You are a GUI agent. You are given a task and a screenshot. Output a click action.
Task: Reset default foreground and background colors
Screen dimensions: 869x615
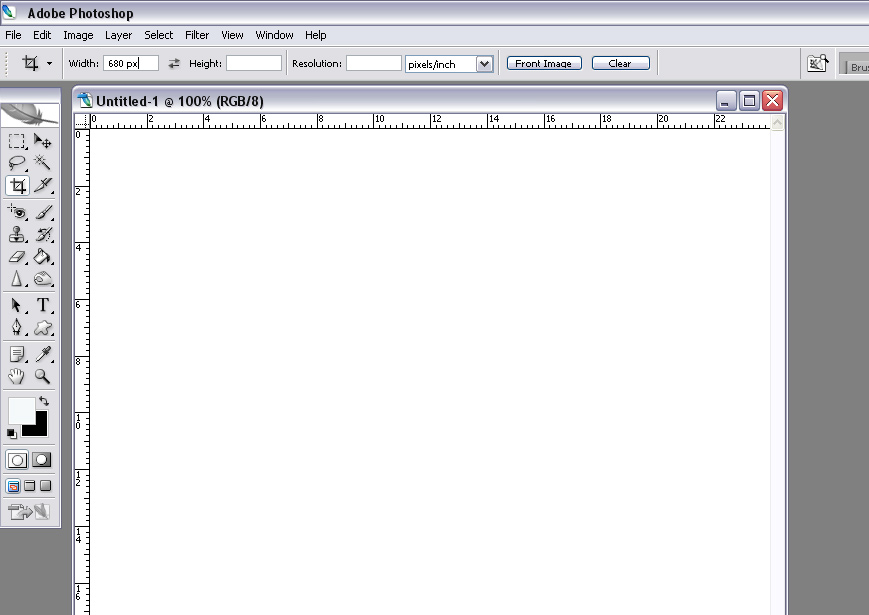coord(12,433)
